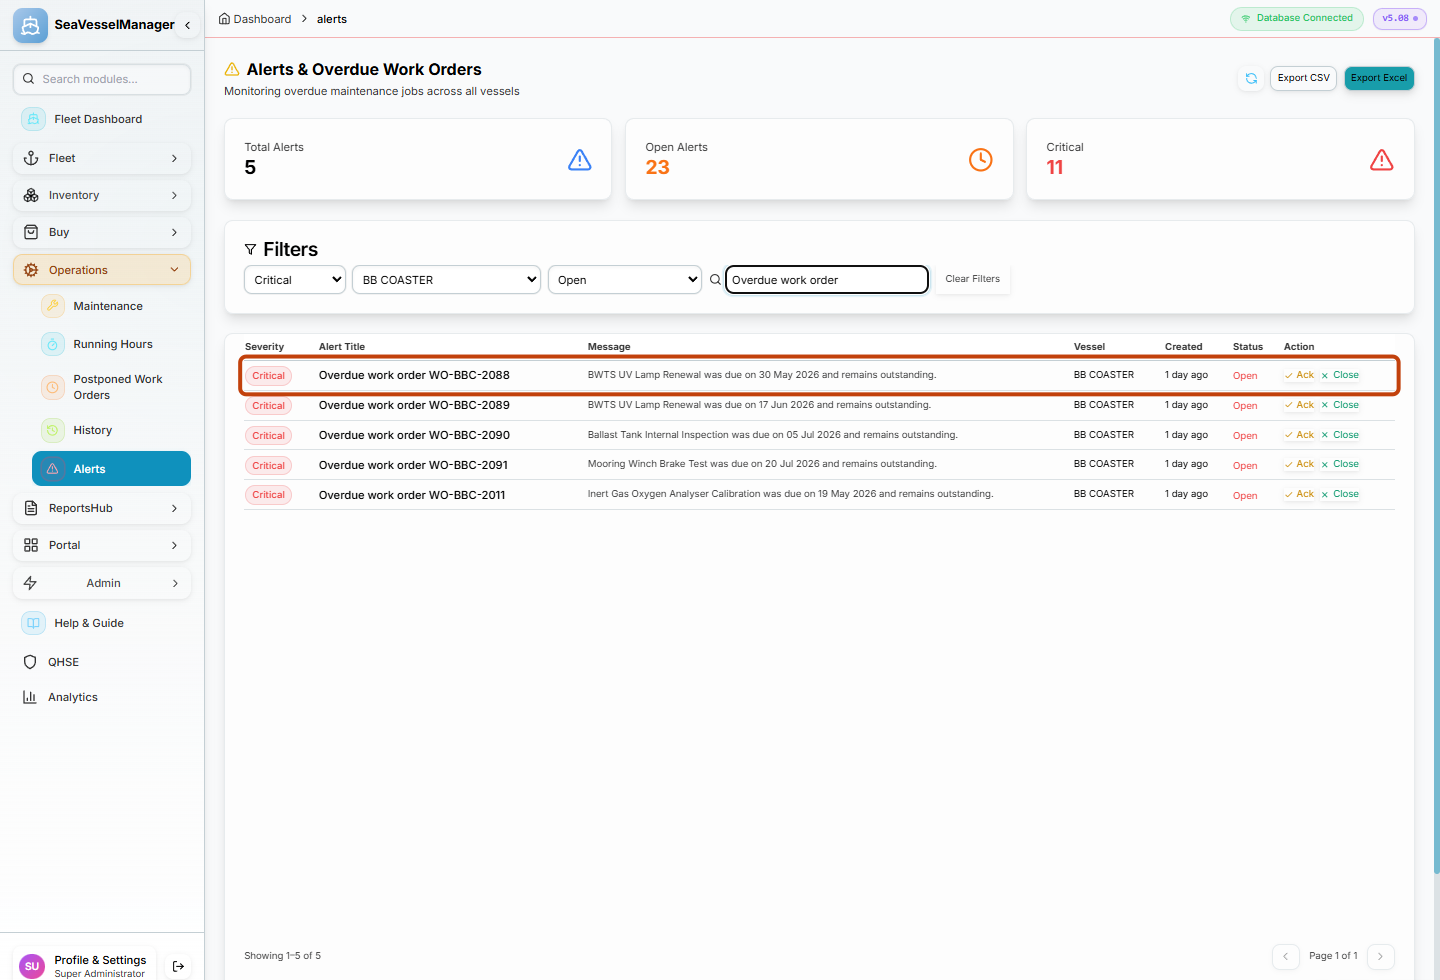
Task: Click the SU user avatar
Action: click(32, 966)
